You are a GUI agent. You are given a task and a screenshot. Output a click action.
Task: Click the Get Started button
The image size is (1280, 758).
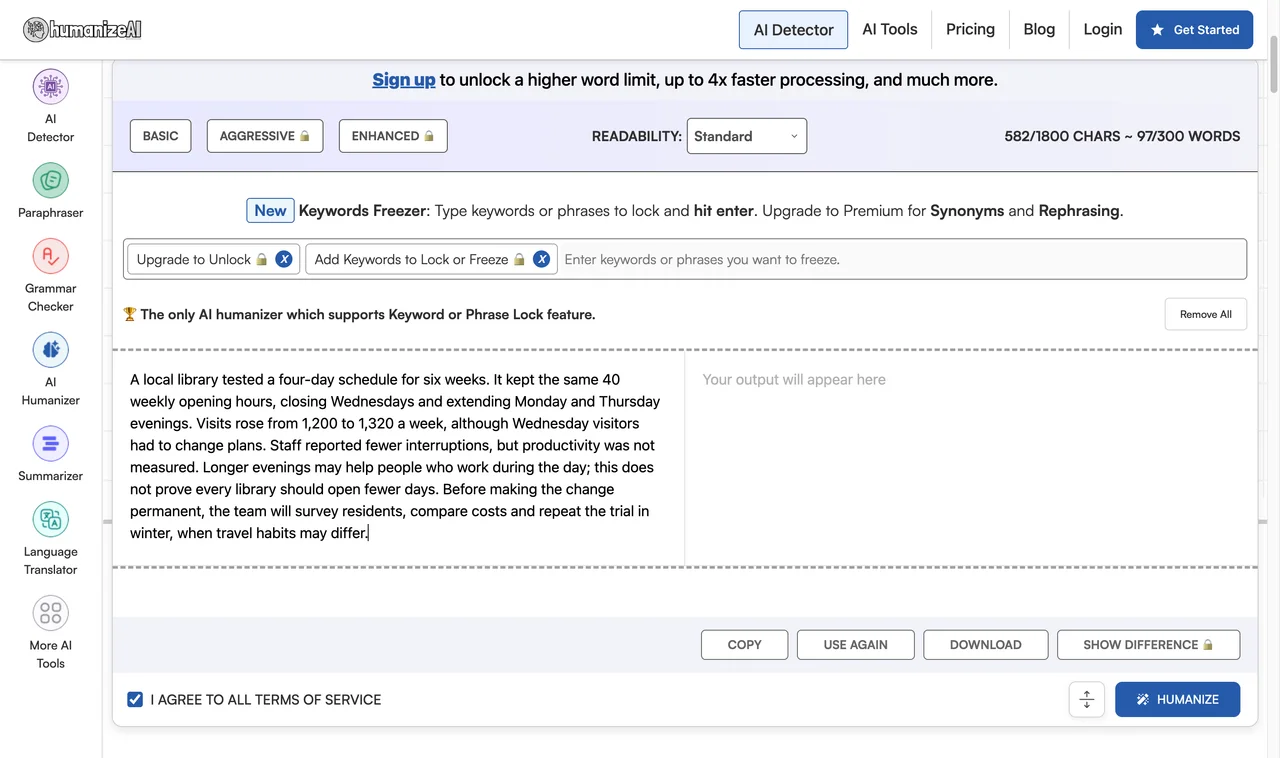click(1194, 30)
